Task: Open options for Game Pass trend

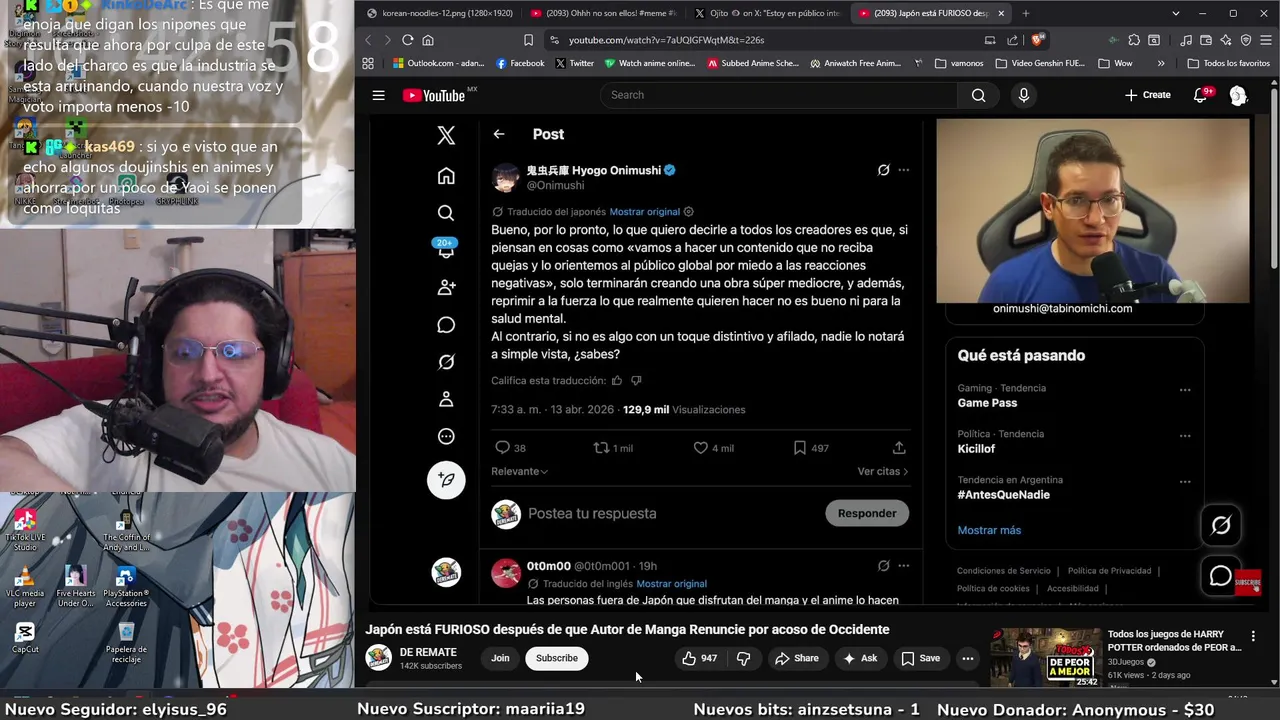Action: [1185, 390]
